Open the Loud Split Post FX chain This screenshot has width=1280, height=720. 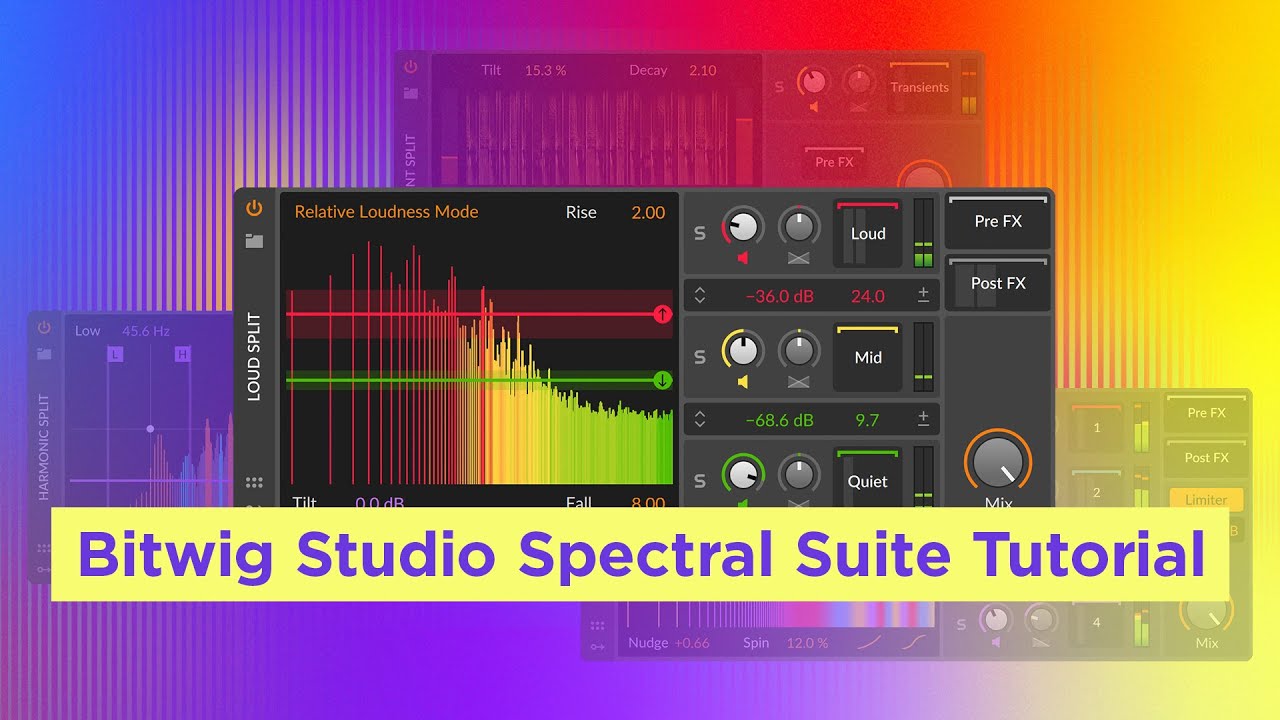998,283
